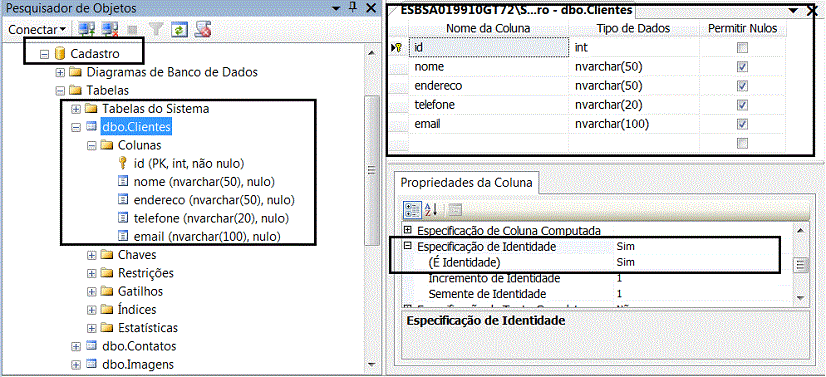The image size is (826, 377).
Task: Click the Tipo de Dados header
Action: (x=634, y=28)
